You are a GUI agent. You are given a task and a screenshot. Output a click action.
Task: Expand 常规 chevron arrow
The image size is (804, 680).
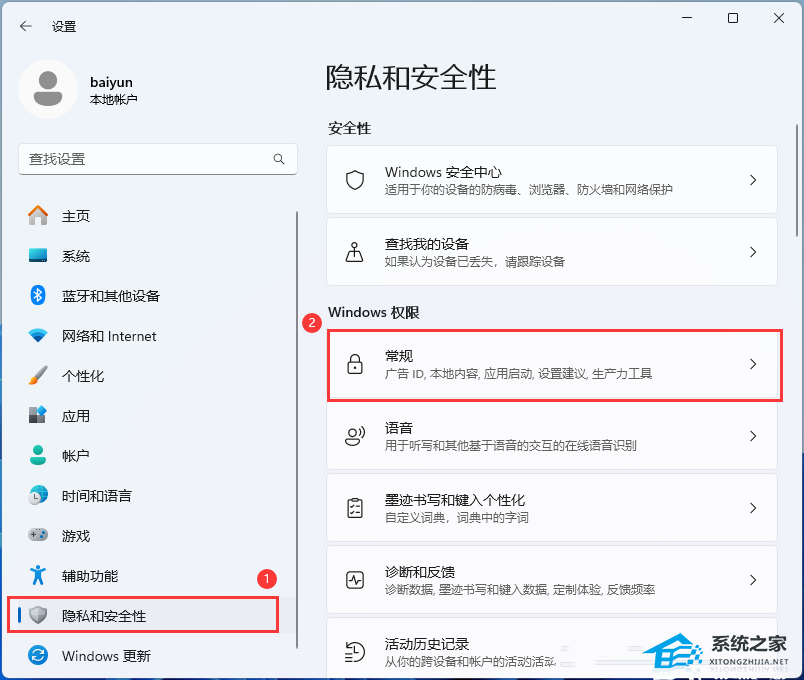point(753,364)
